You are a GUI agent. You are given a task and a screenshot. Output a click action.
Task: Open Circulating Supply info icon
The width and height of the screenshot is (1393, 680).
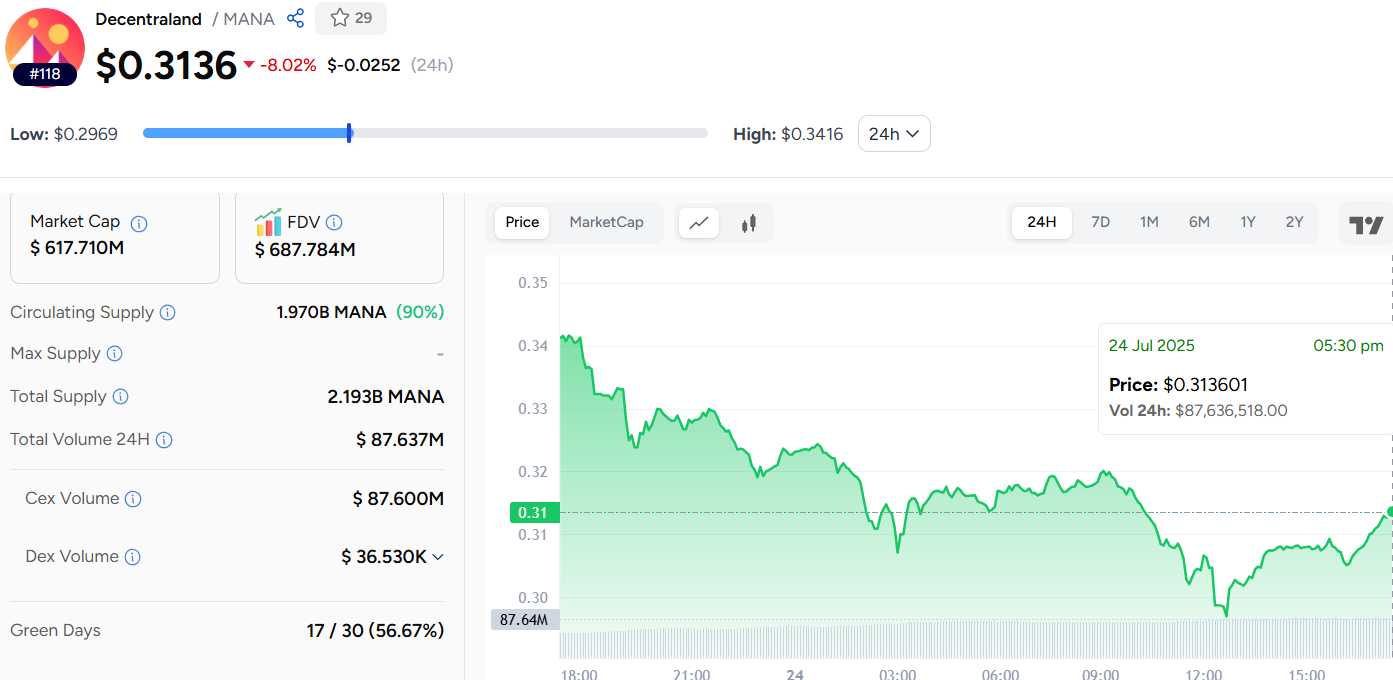point(168,313)
